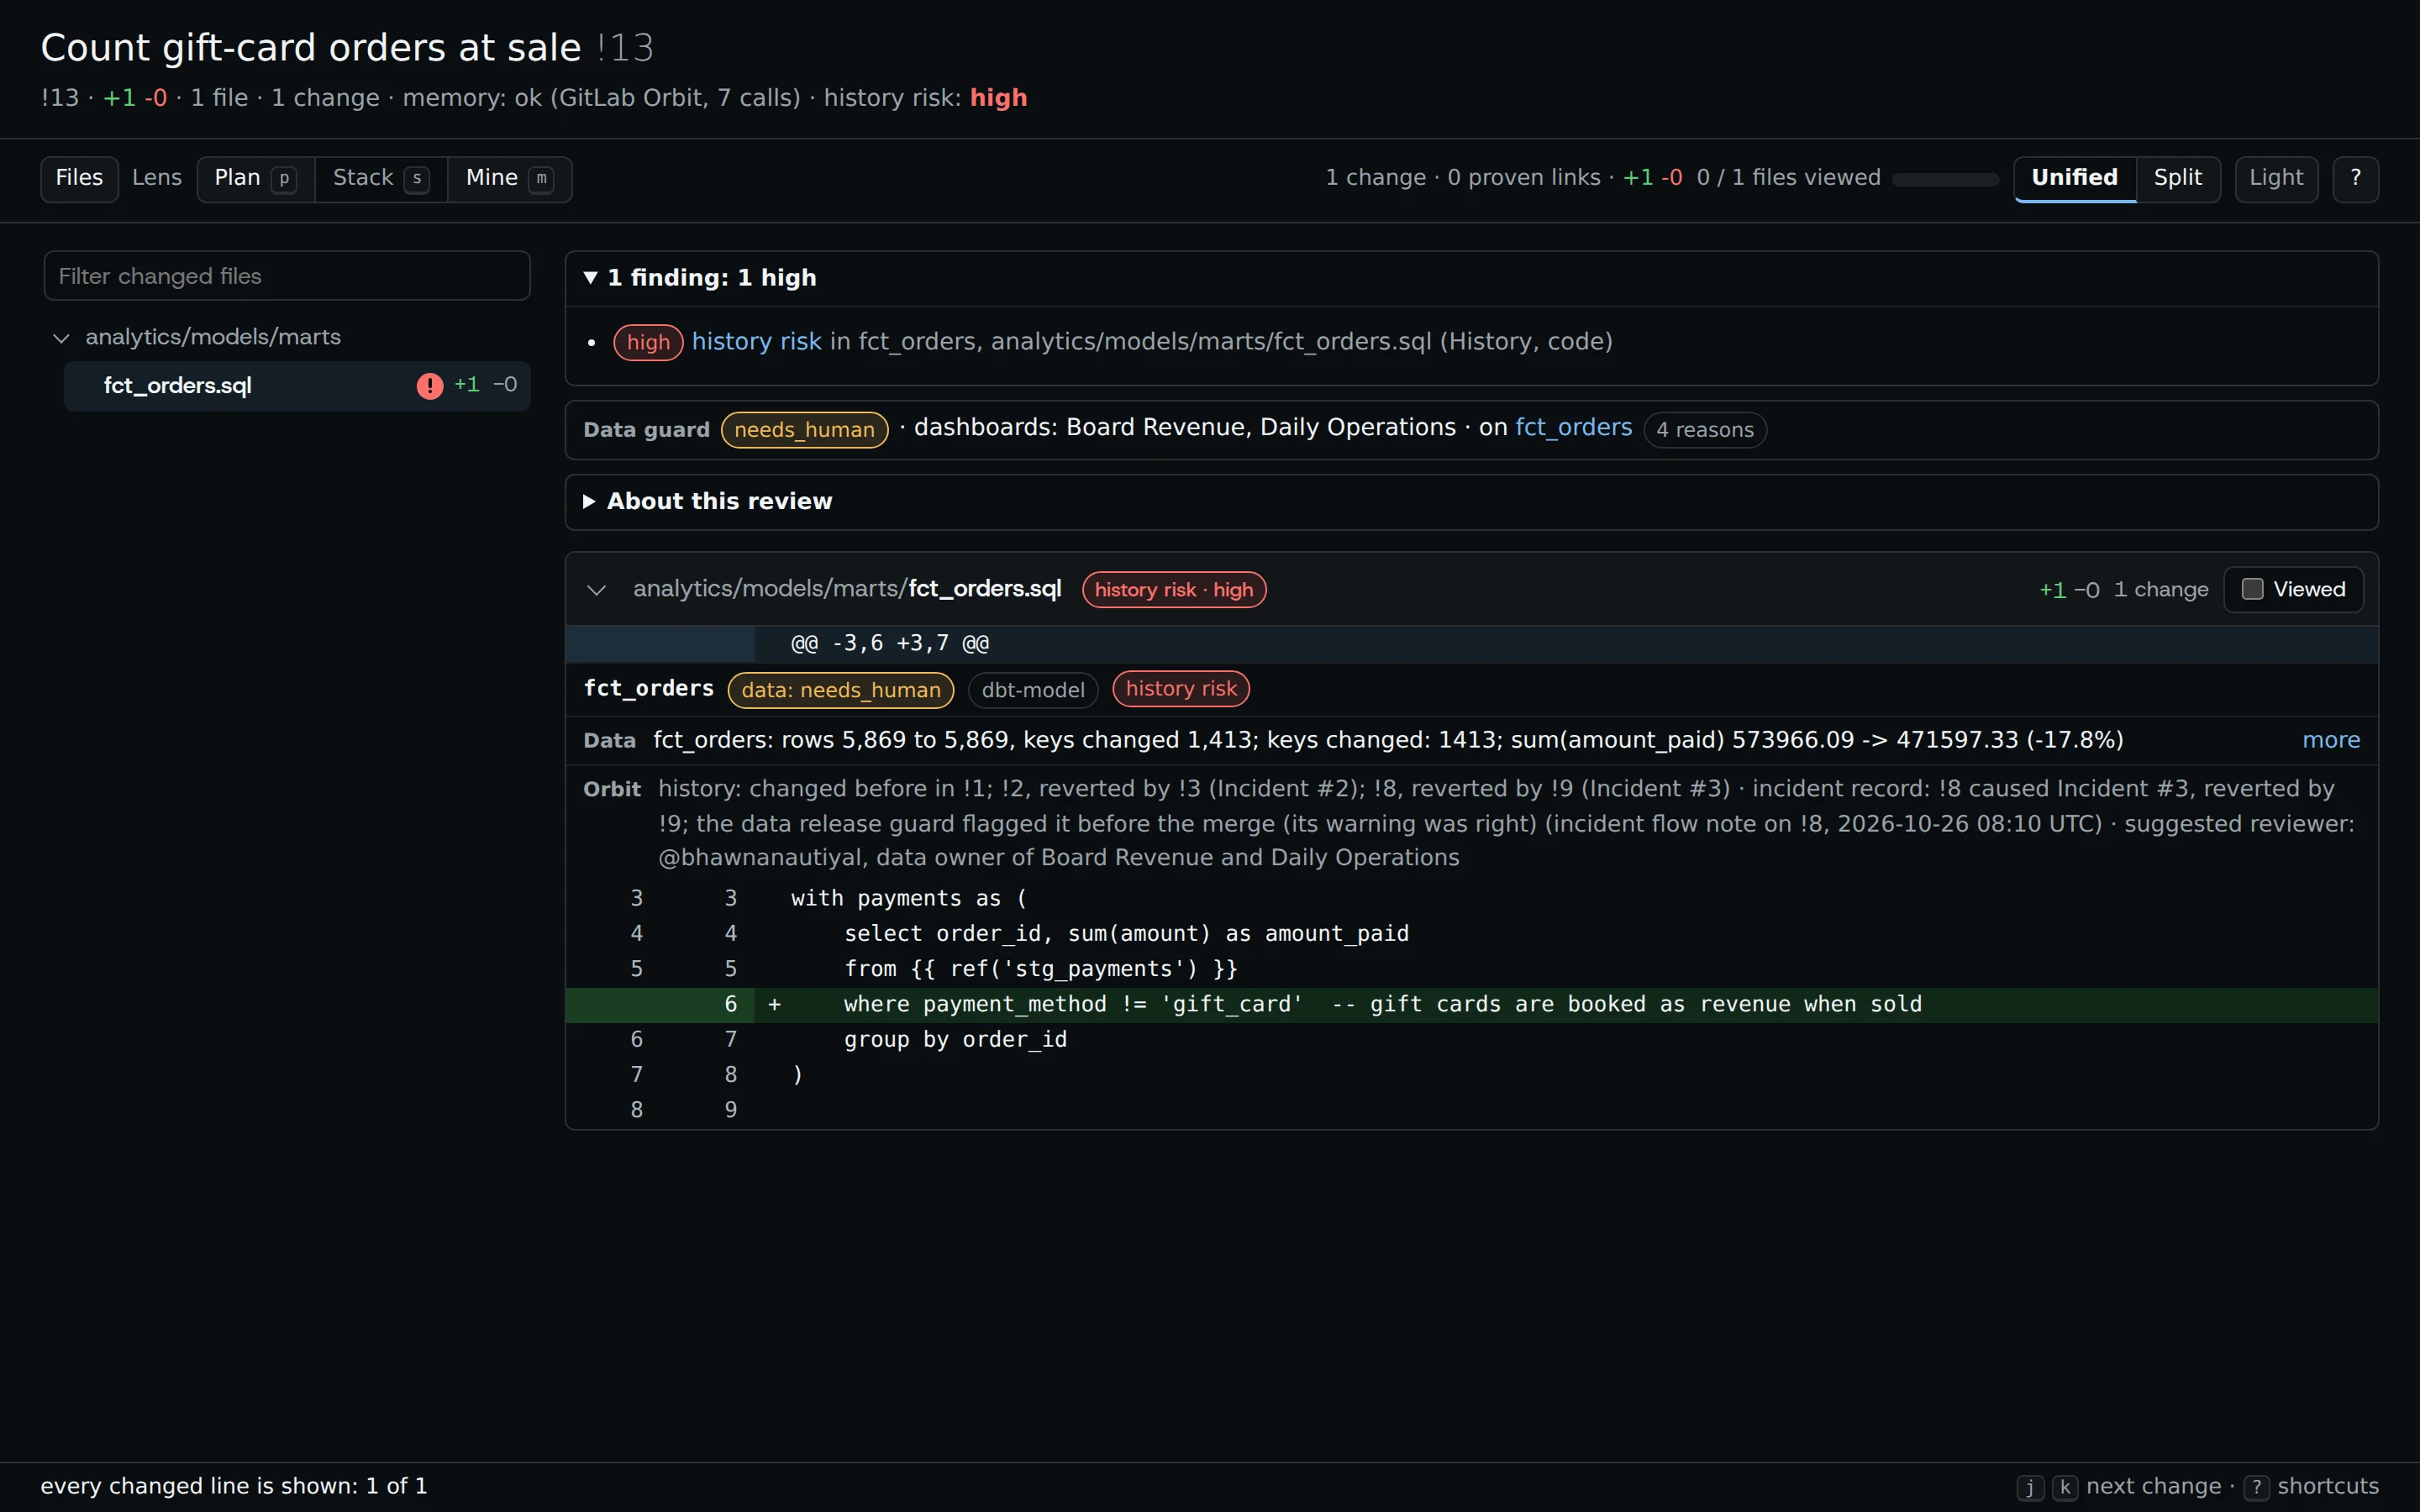Screen dimensions: 2420x1512
Task: Toggle the Light theme button
Action: point(2276,179)
